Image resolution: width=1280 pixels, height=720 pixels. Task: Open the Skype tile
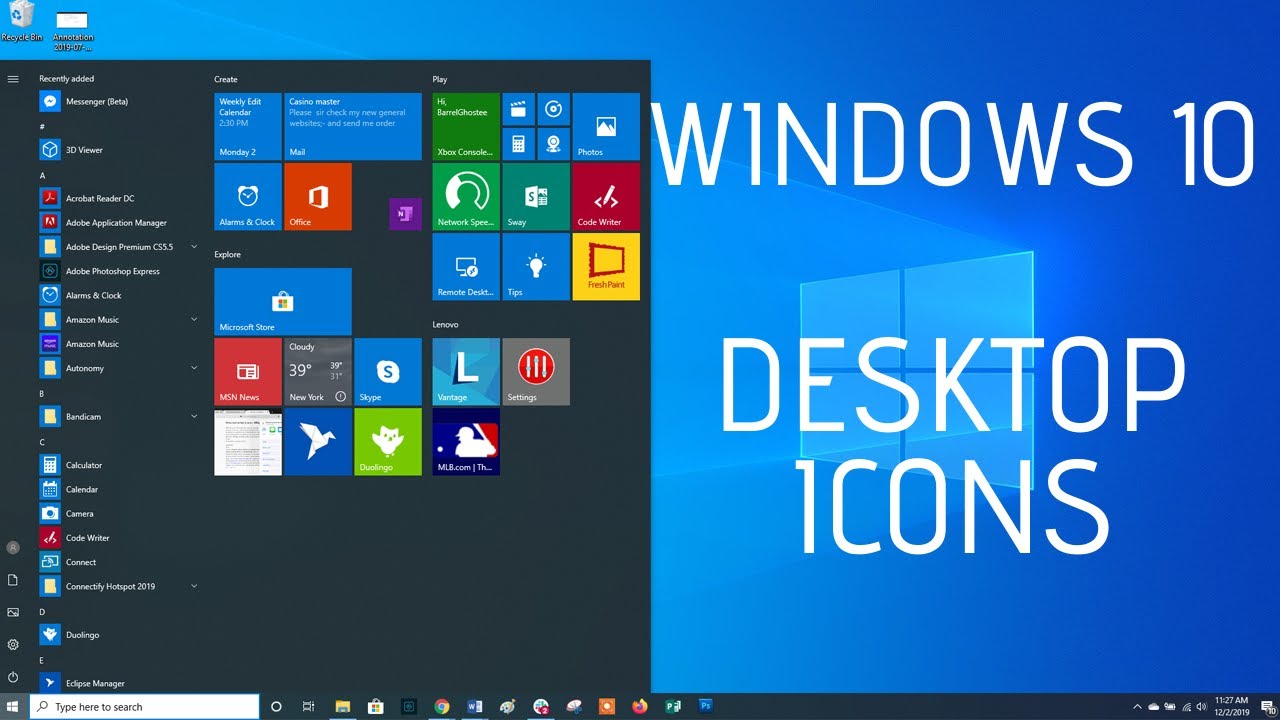[x=388, y=372]
